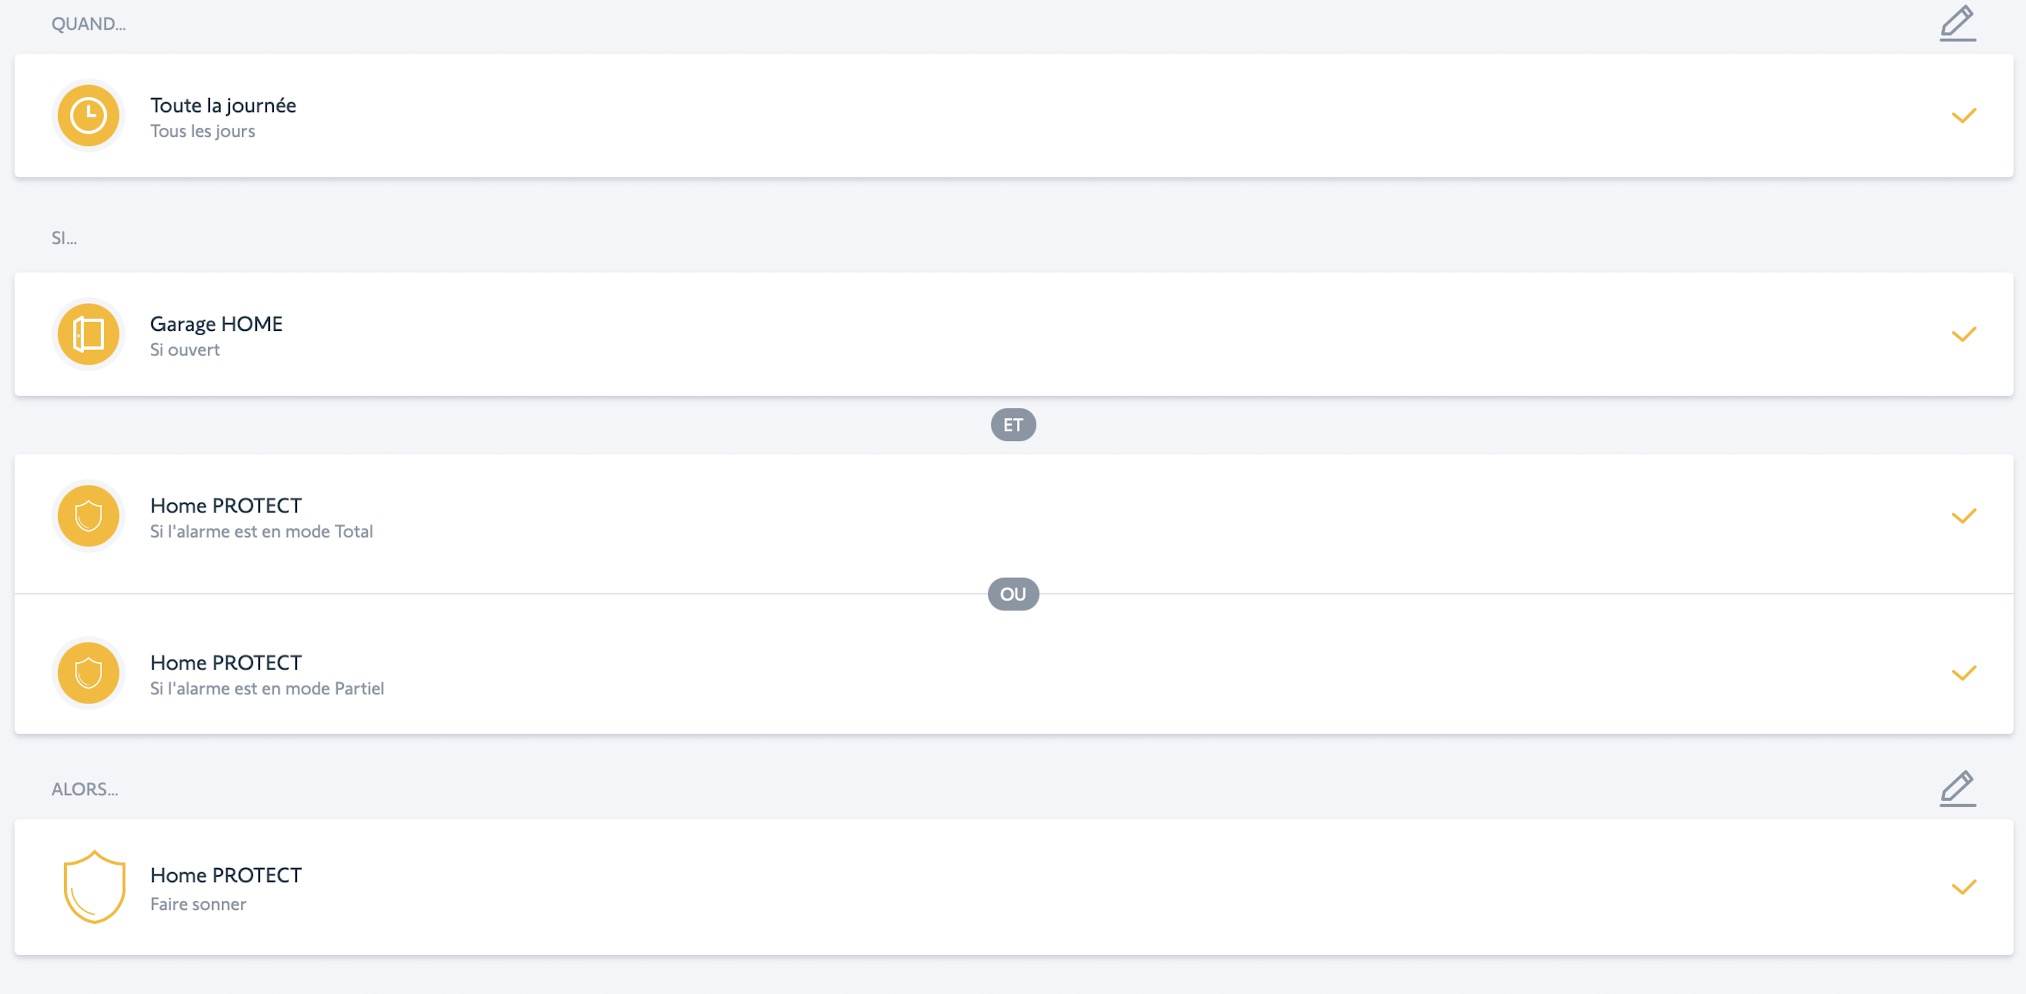This screenshot has height=994, width=2026.
Task: Click shield icon for alarm mode Partiel
Action: click(89, 673)
